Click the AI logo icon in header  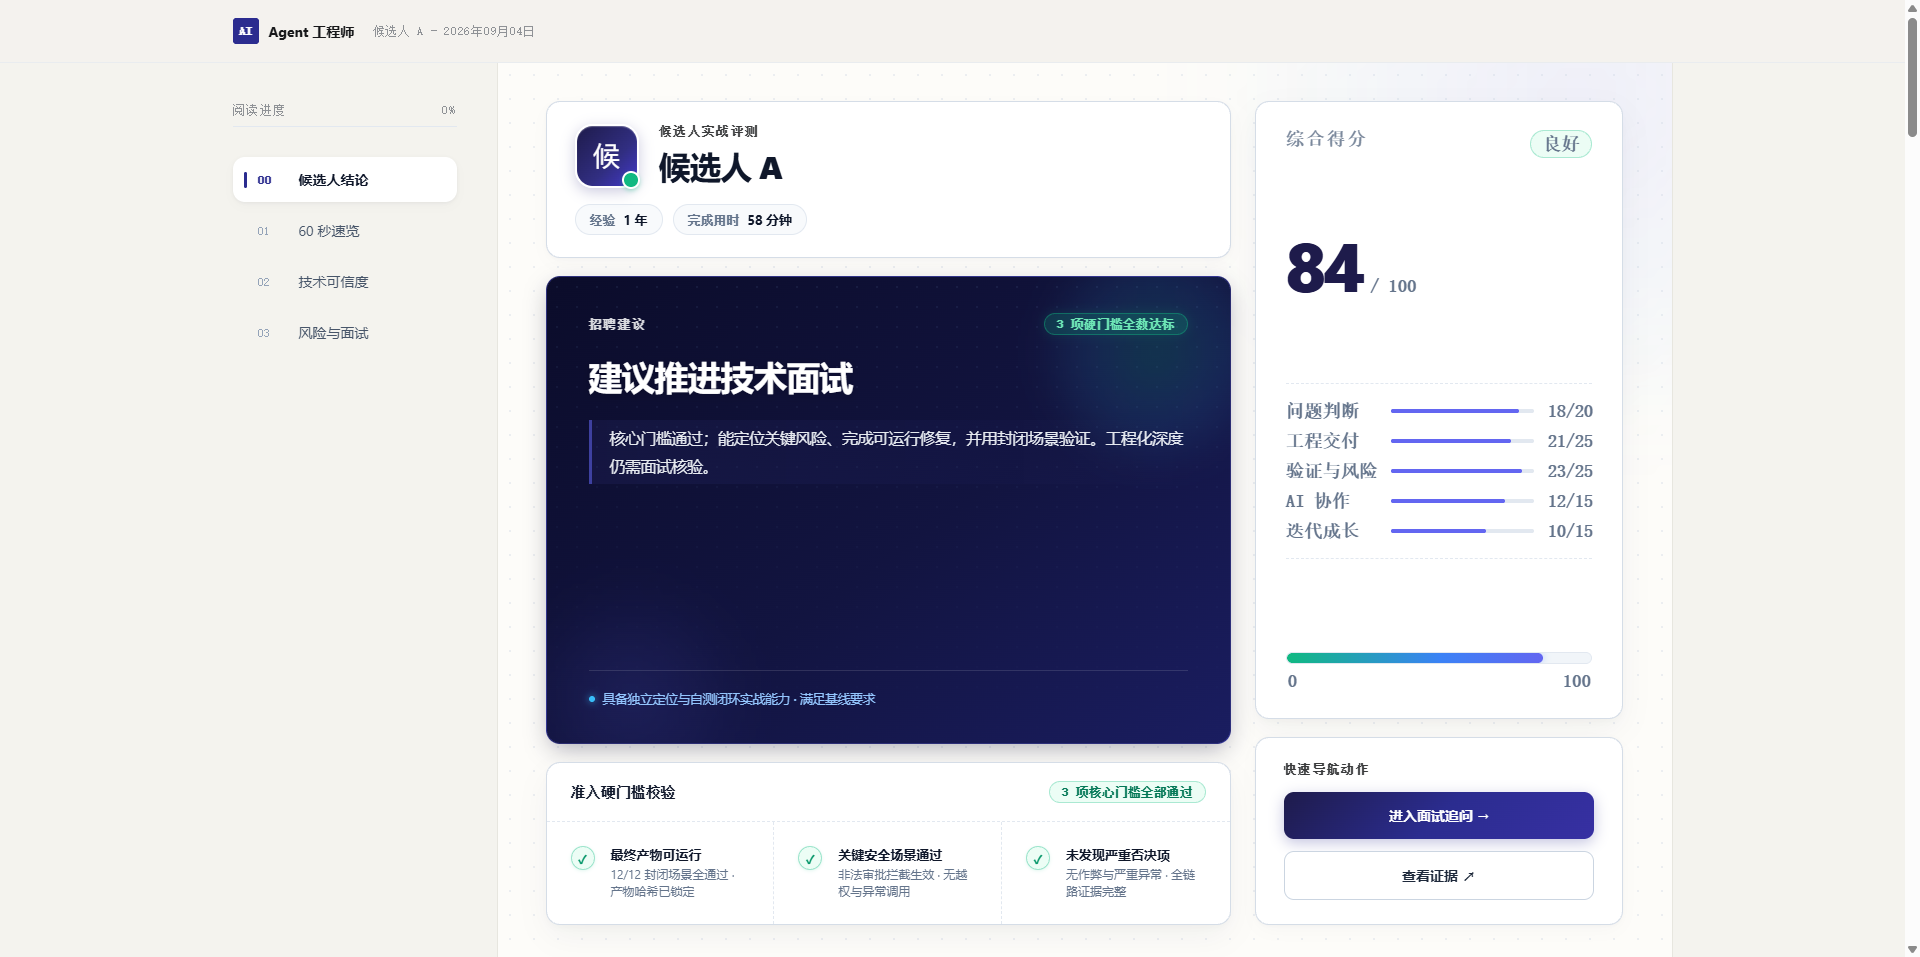point(246,31)
